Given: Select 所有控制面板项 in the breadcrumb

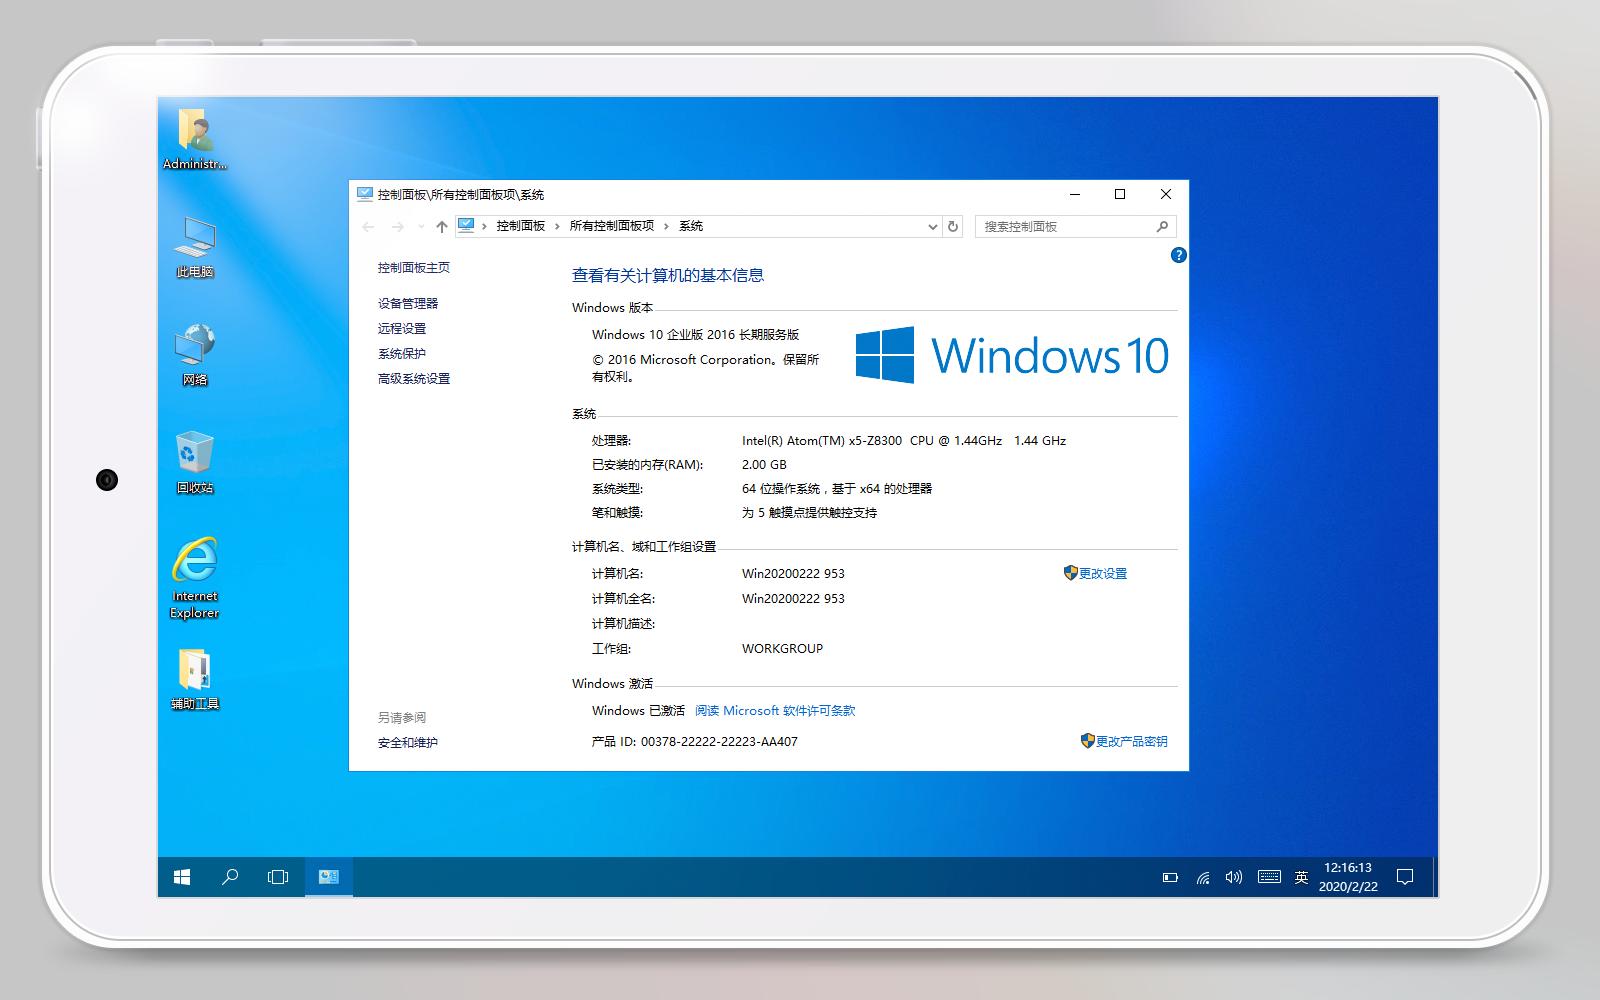Looking at the screenshot, I should pyautogui.click(x=611, y=227).
